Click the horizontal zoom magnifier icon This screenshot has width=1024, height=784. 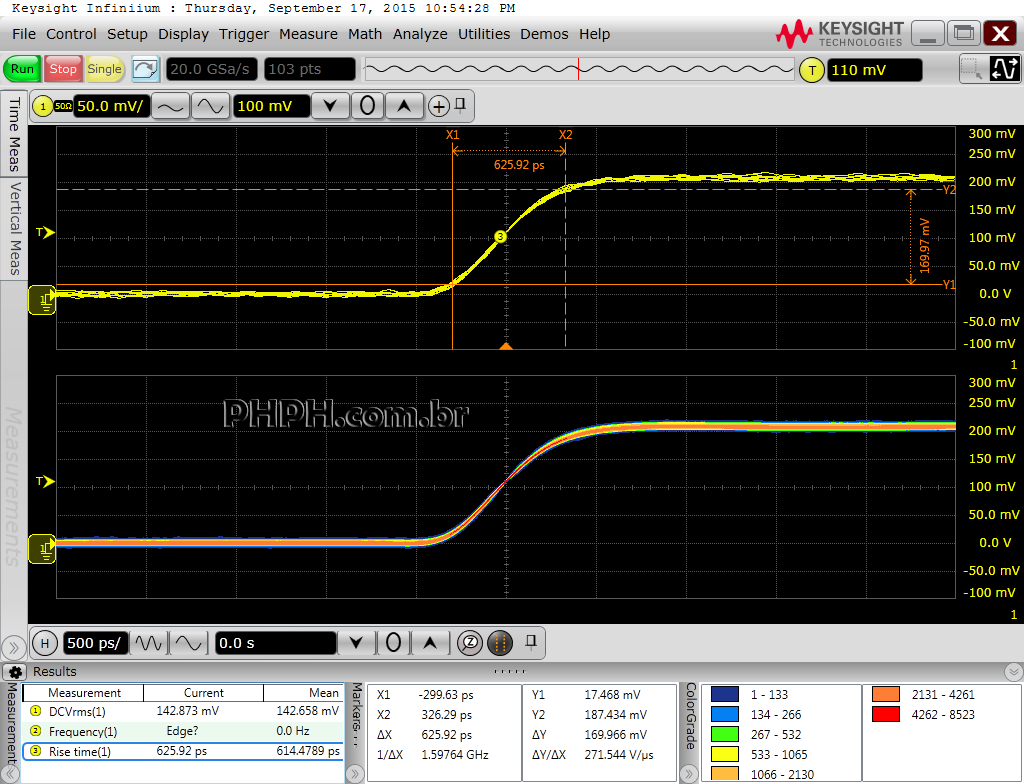(x=471, y=643)
